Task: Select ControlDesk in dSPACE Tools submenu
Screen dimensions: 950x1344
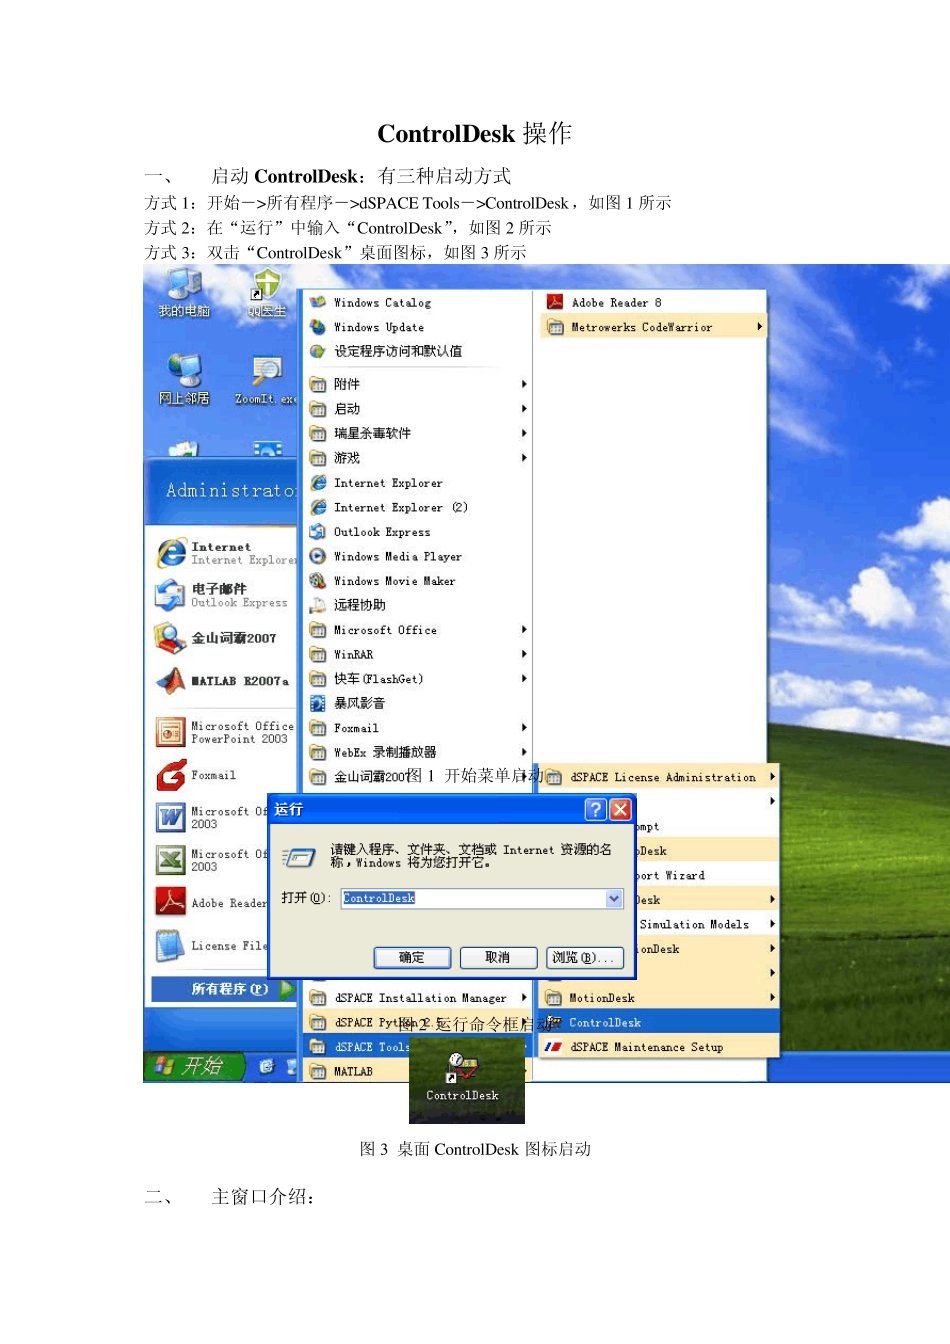Action: pyautogui.click(x=660, y=1022)
